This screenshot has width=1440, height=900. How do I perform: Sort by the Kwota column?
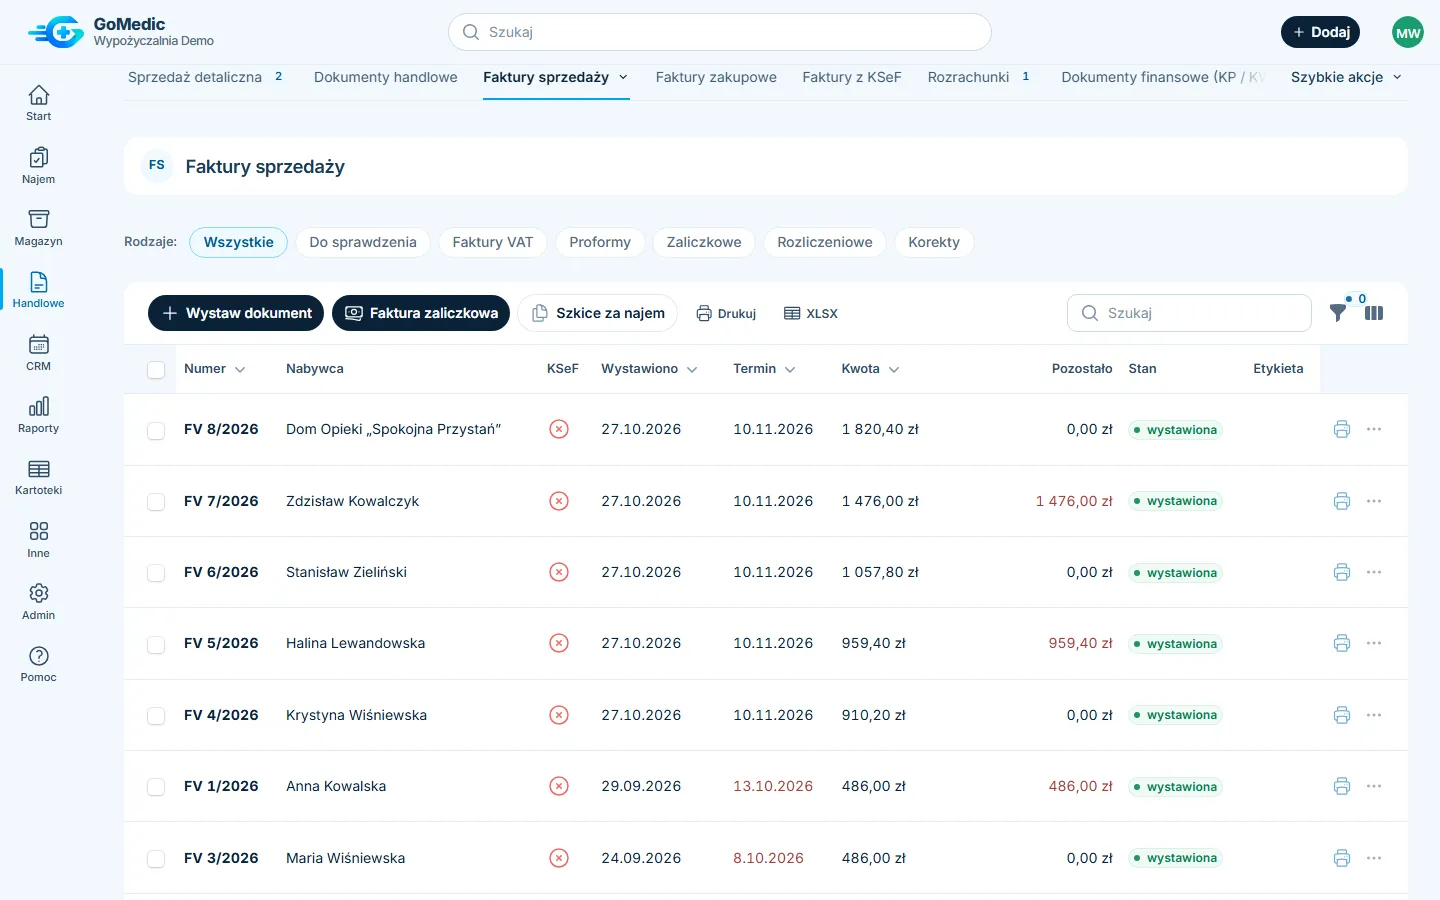click(x=870, y=369)
